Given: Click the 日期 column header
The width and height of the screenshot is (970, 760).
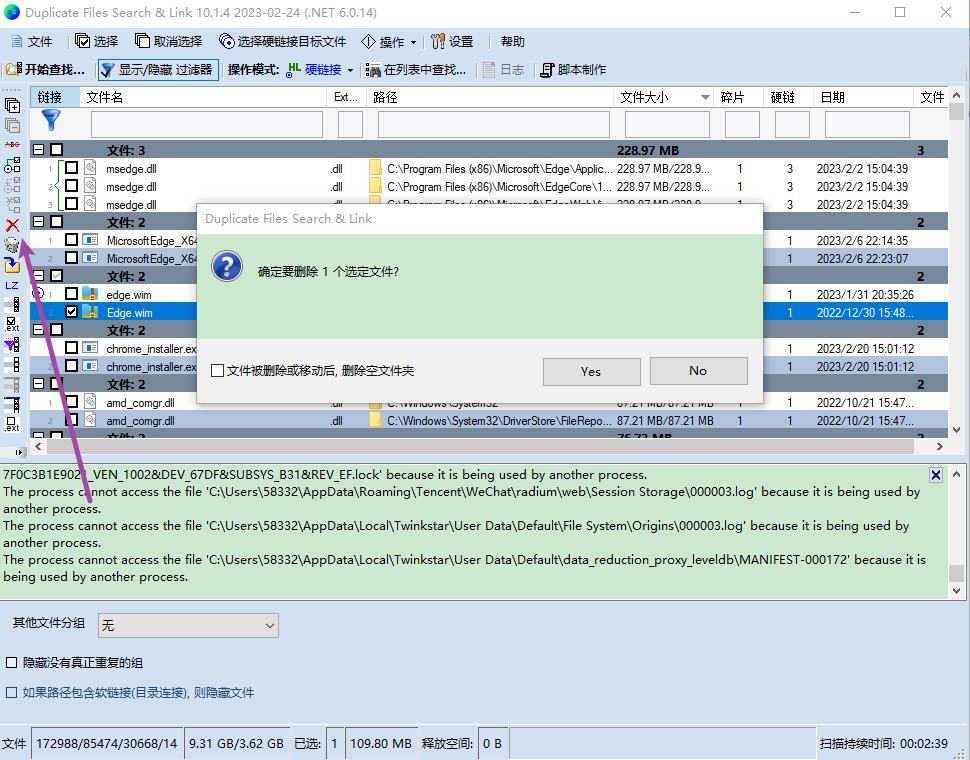Looking at the screenshot, I should pos(864,97).
